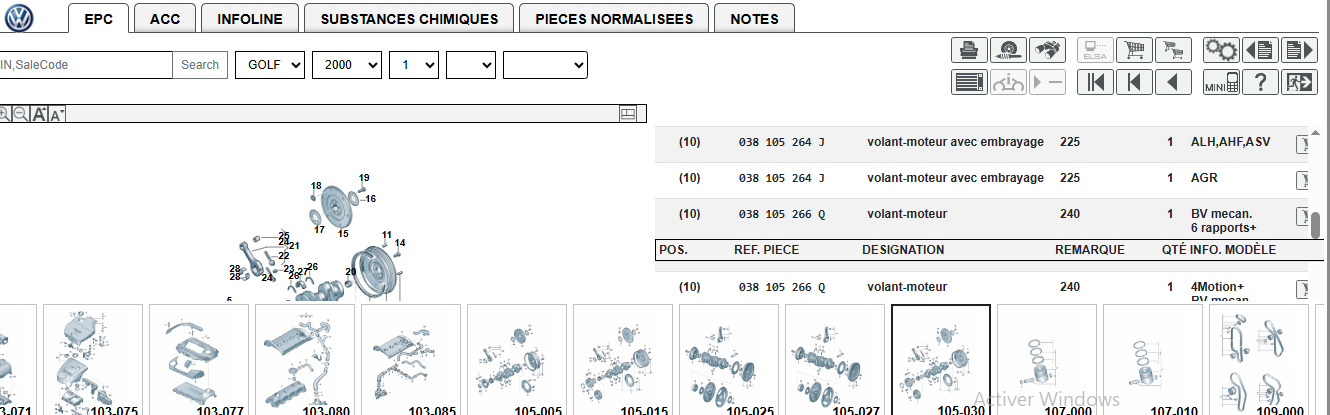Click the question mark help icon
Screen dimensions: 1330x415
pyautogui.click(x=1260, y=82)
